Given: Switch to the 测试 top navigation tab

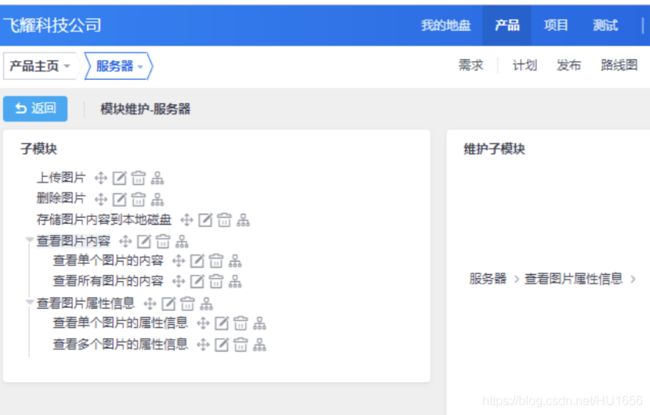Looking at the screenshot, I should point(605,25).
